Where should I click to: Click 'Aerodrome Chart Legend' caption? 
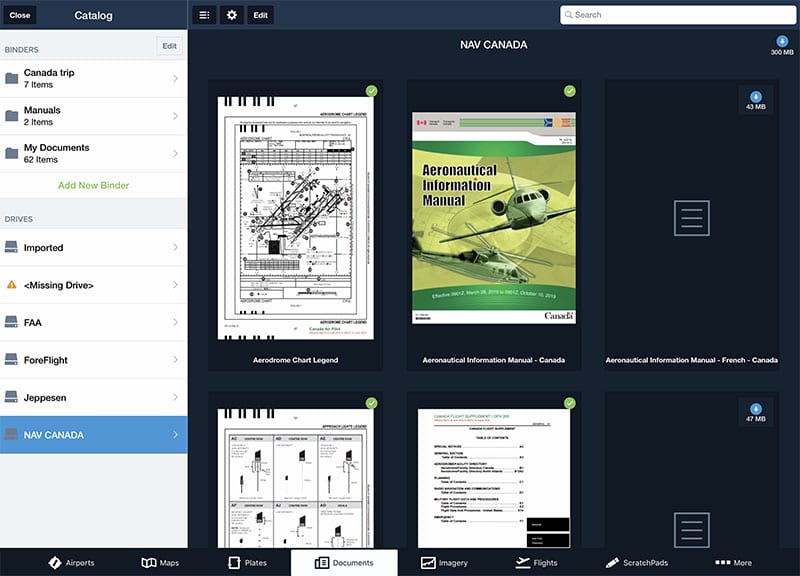click(x=295, y=360)
